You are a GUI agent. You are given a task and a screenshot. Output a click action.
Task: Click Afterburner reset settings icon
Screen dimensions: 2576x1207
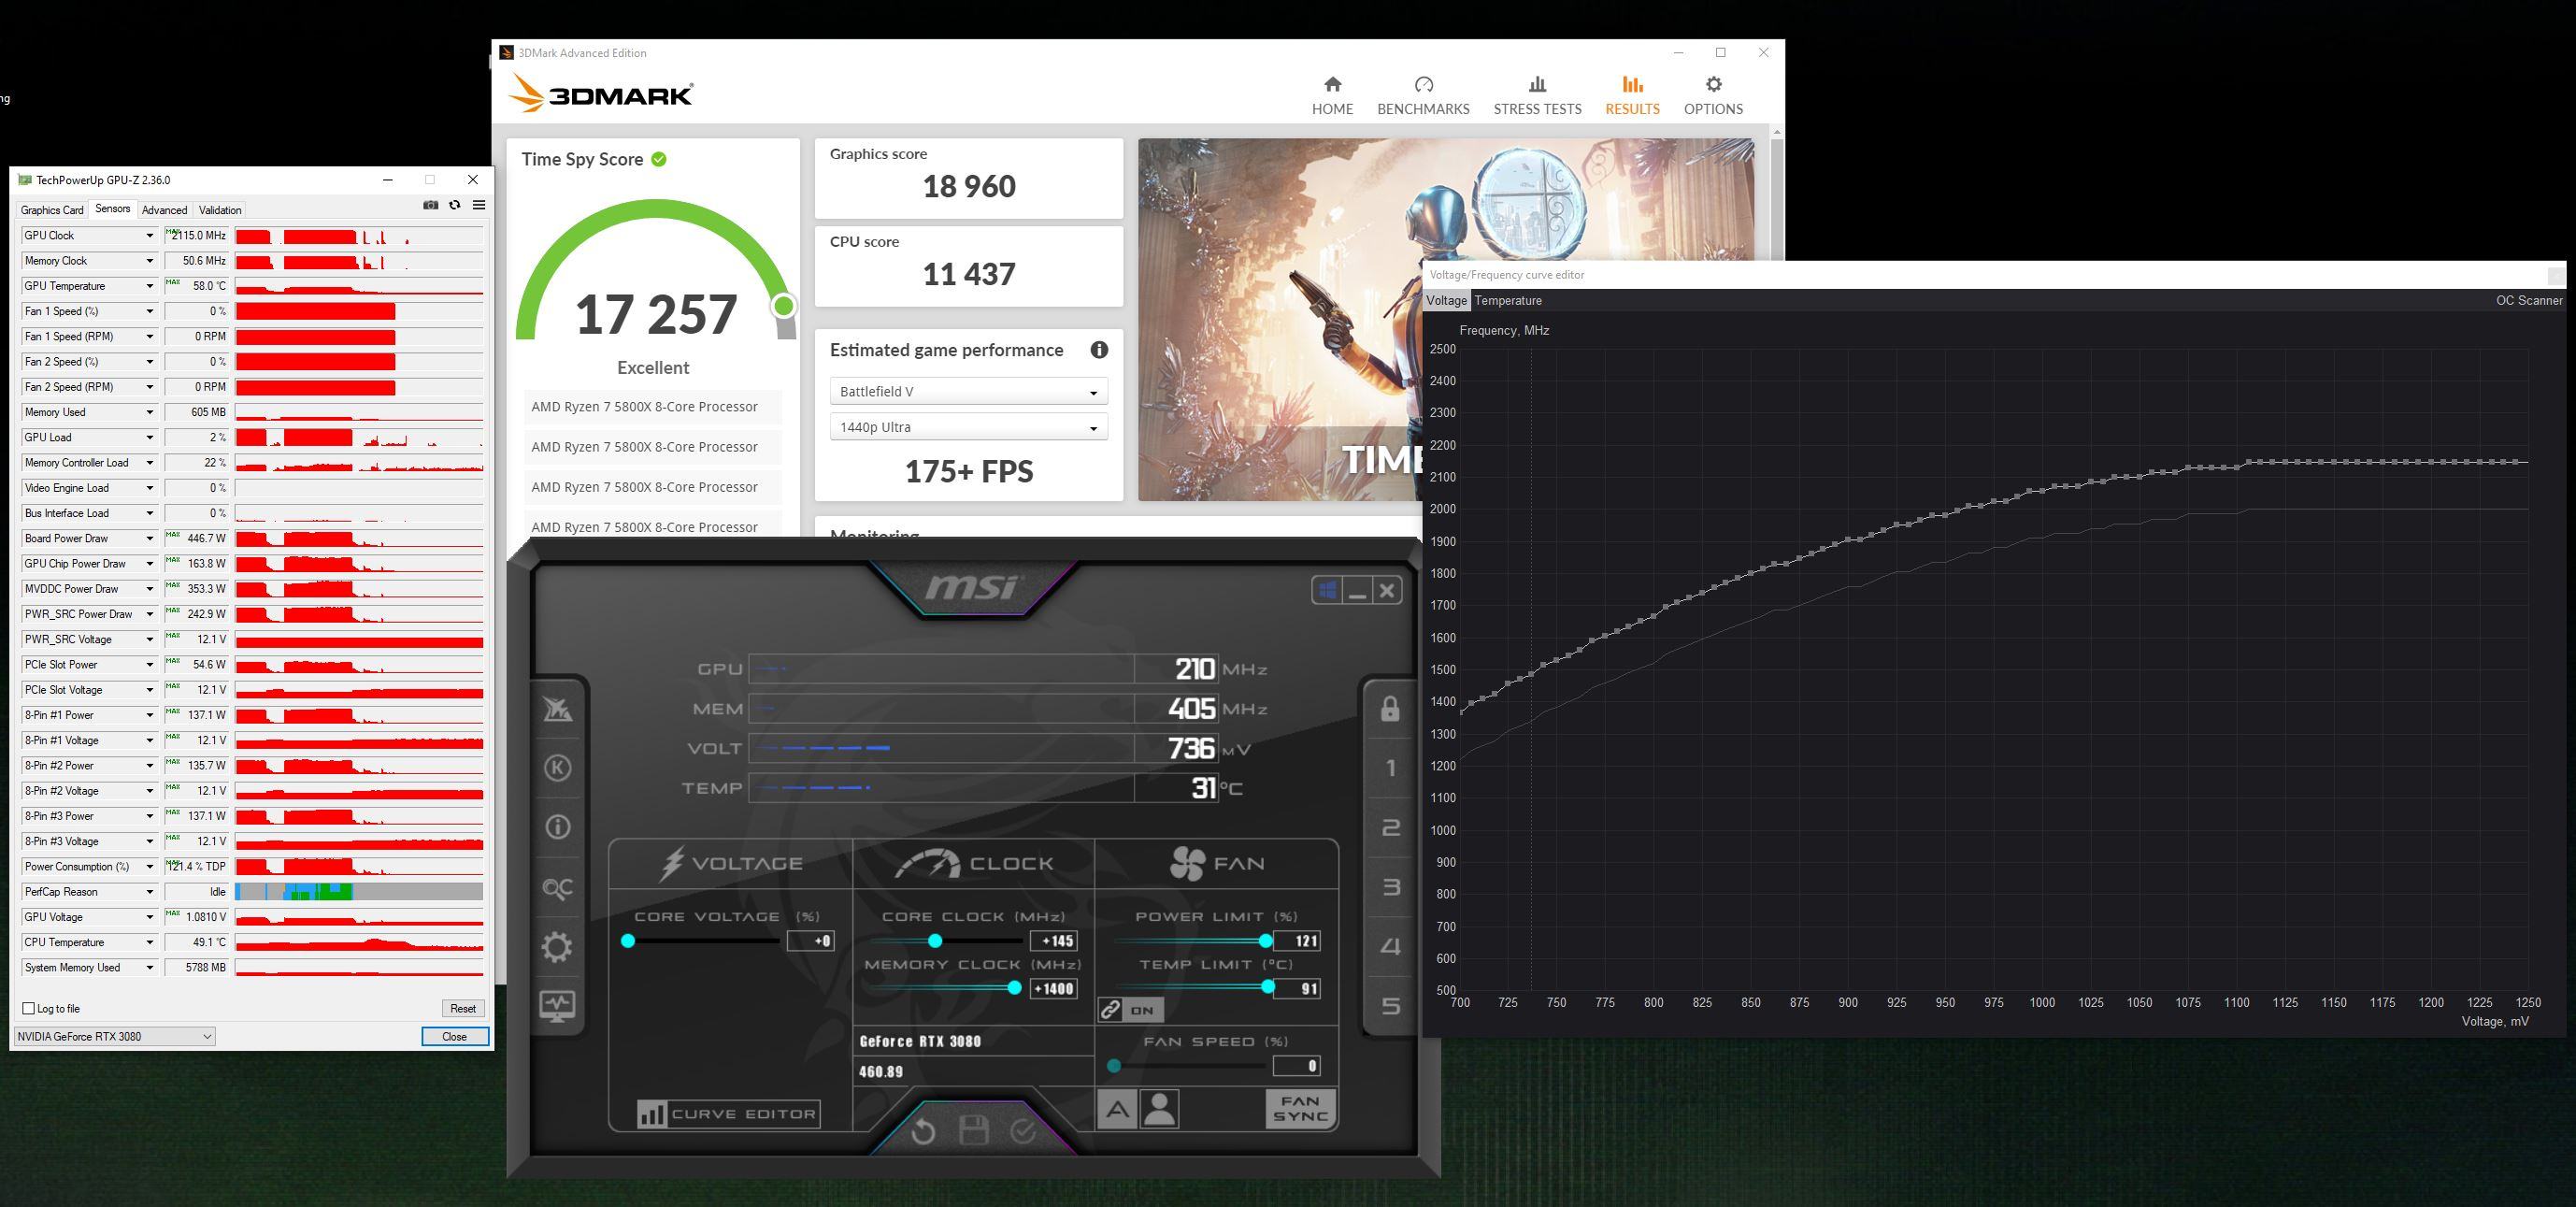923,1131
